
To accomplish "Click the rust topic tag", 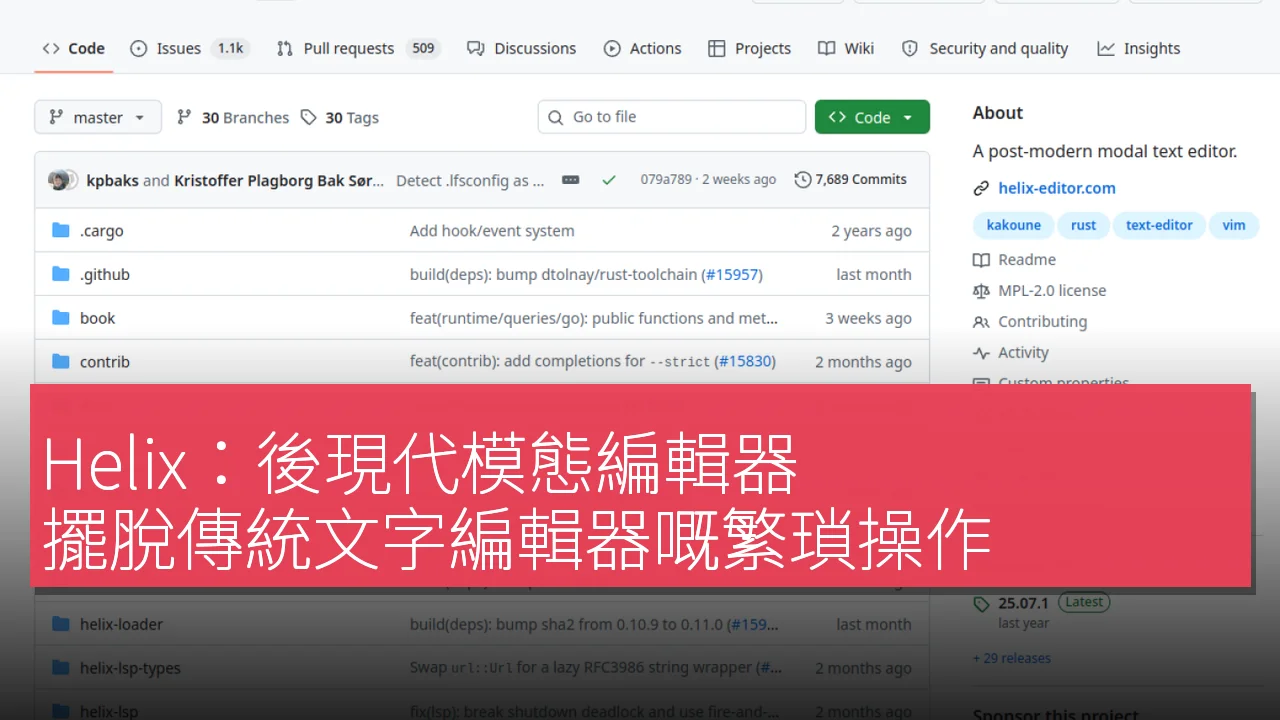I will pos(1084,225).
